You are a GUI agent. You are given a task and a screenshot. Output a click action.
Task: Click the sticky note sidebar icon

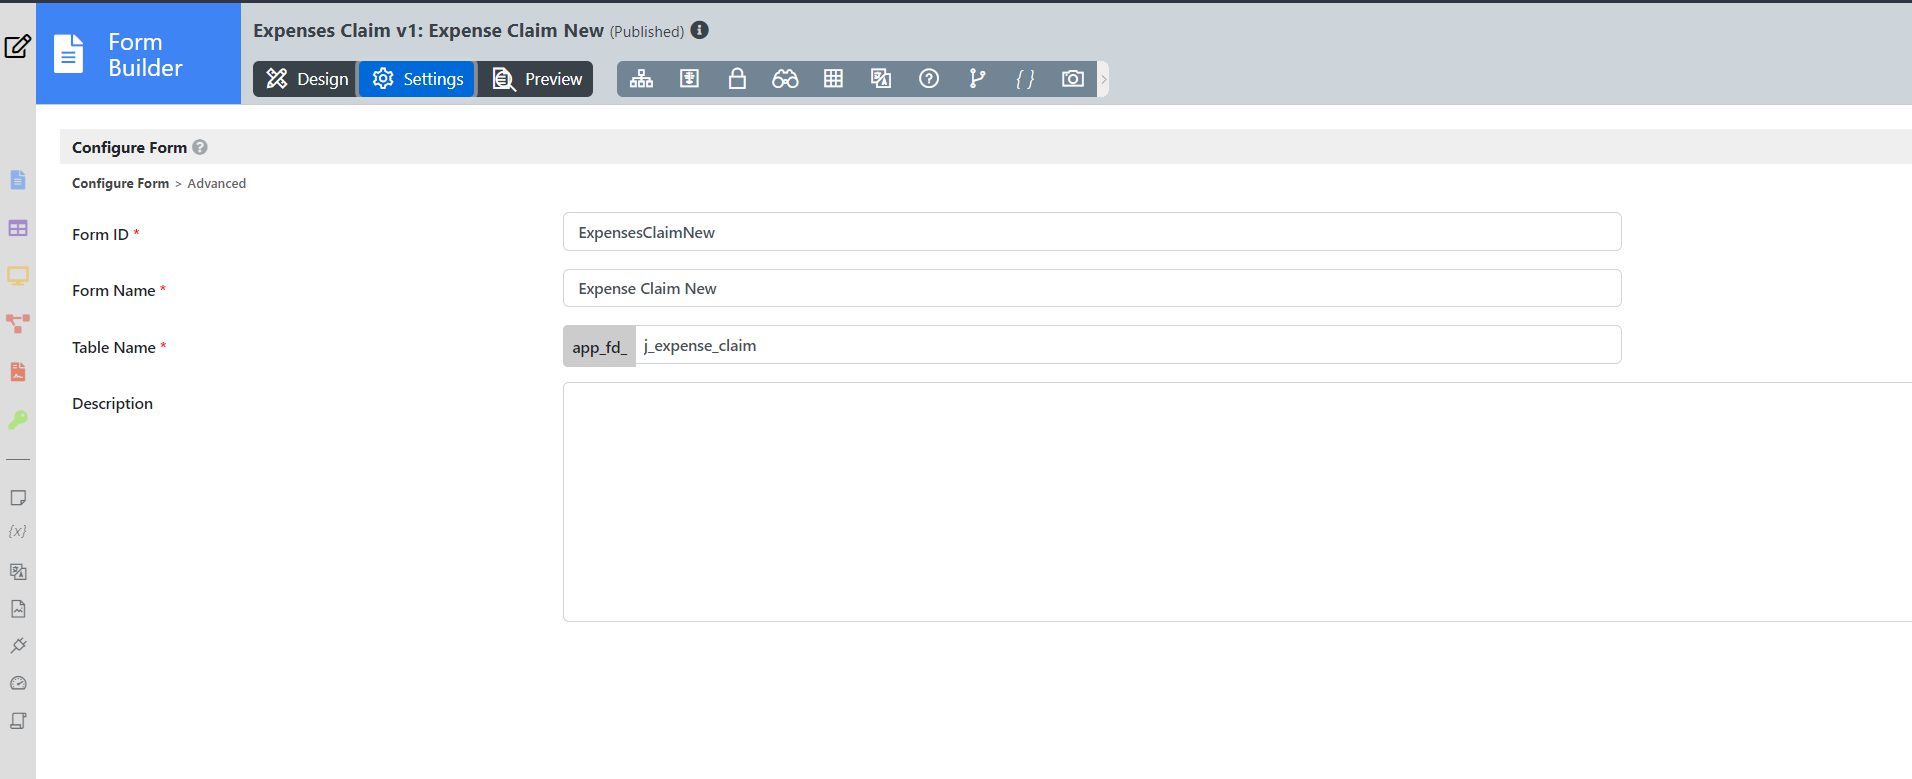coord(18,498)
